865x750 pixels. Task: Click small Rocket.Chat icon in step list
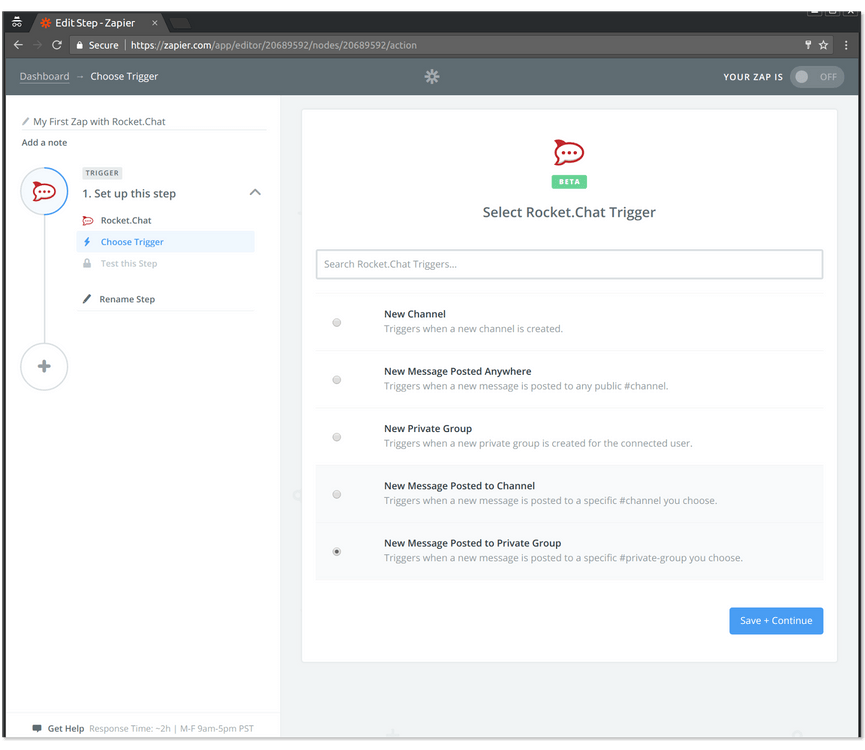coord(88,221)
